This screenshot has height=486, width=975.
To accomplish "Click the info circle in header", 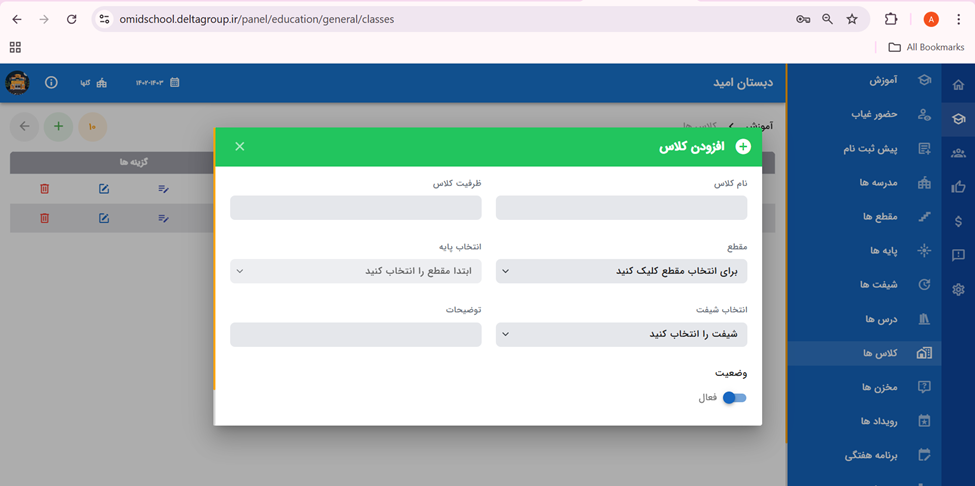I will click(x=52, y=83).
